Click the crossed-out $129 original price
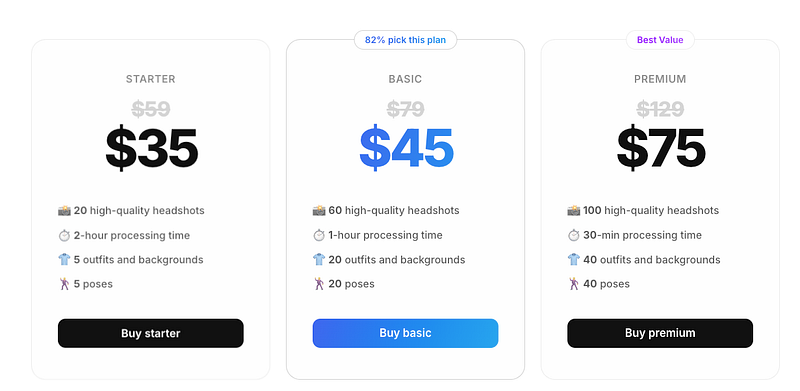This screenshot has width=800, height=391. click(x=660, y=109)
